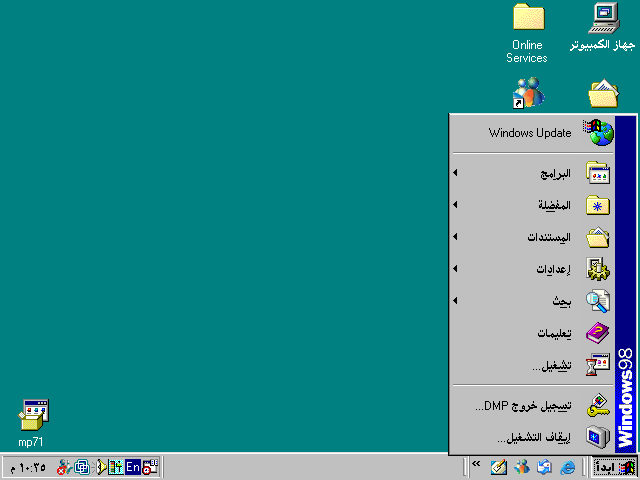Screen dimensions: 640x480
Task: Choose تشغيل... (Run) from the Start menu
Action: click(532, 364)
